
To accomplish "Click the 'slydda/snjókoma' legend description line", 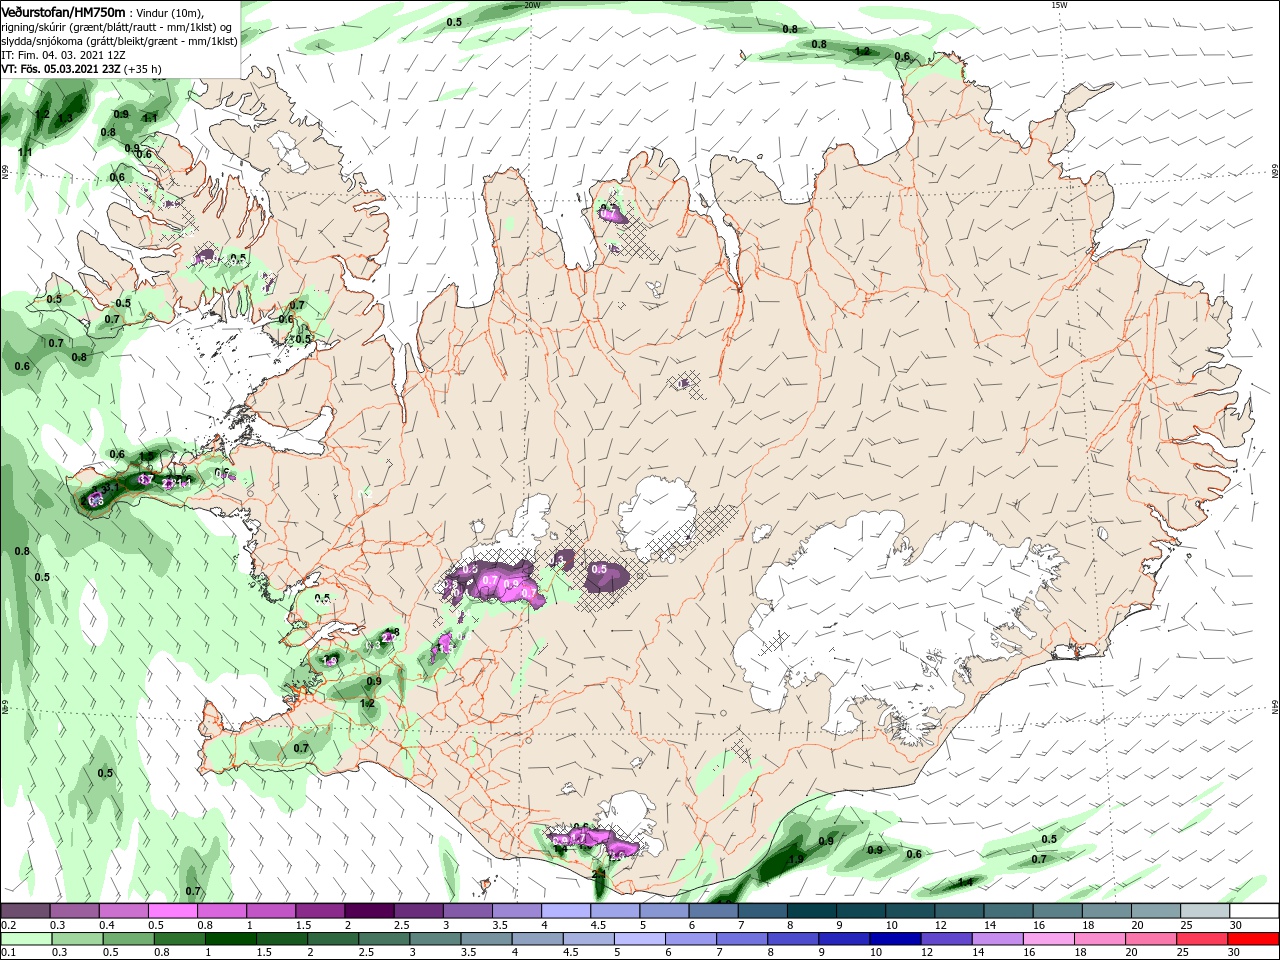I will click(x=119, y=41).
